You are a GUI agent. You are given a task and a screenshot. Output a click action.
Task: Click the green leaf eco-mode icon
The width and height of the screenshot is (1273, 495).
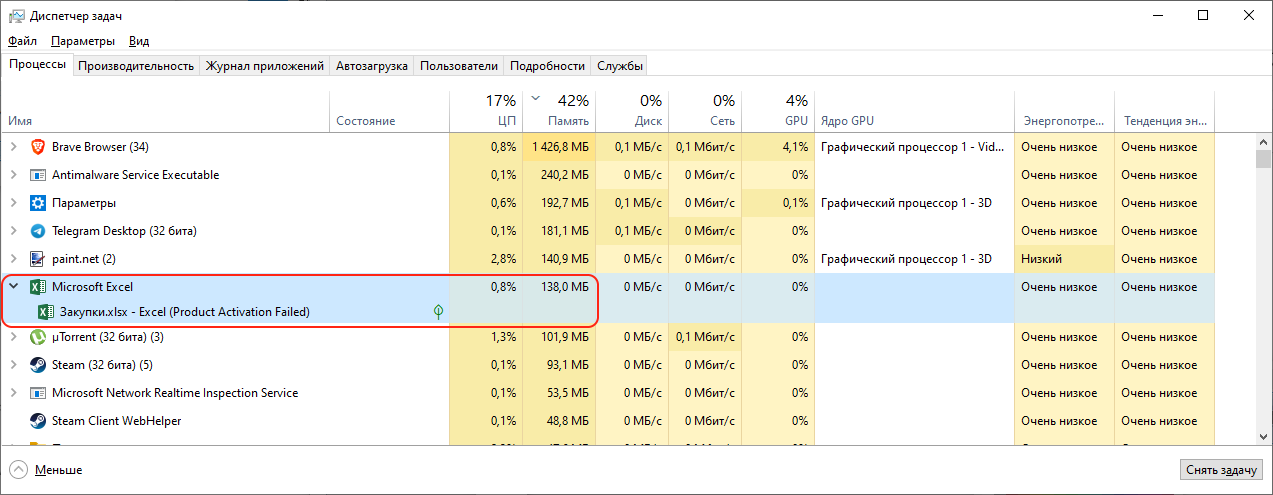tap(438, 312)
